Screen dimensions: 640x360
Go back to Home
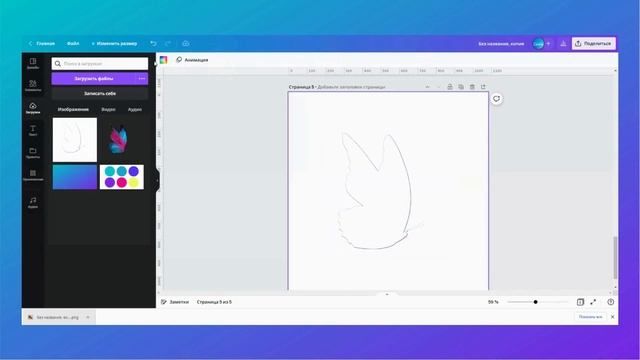tap(42, 43)
